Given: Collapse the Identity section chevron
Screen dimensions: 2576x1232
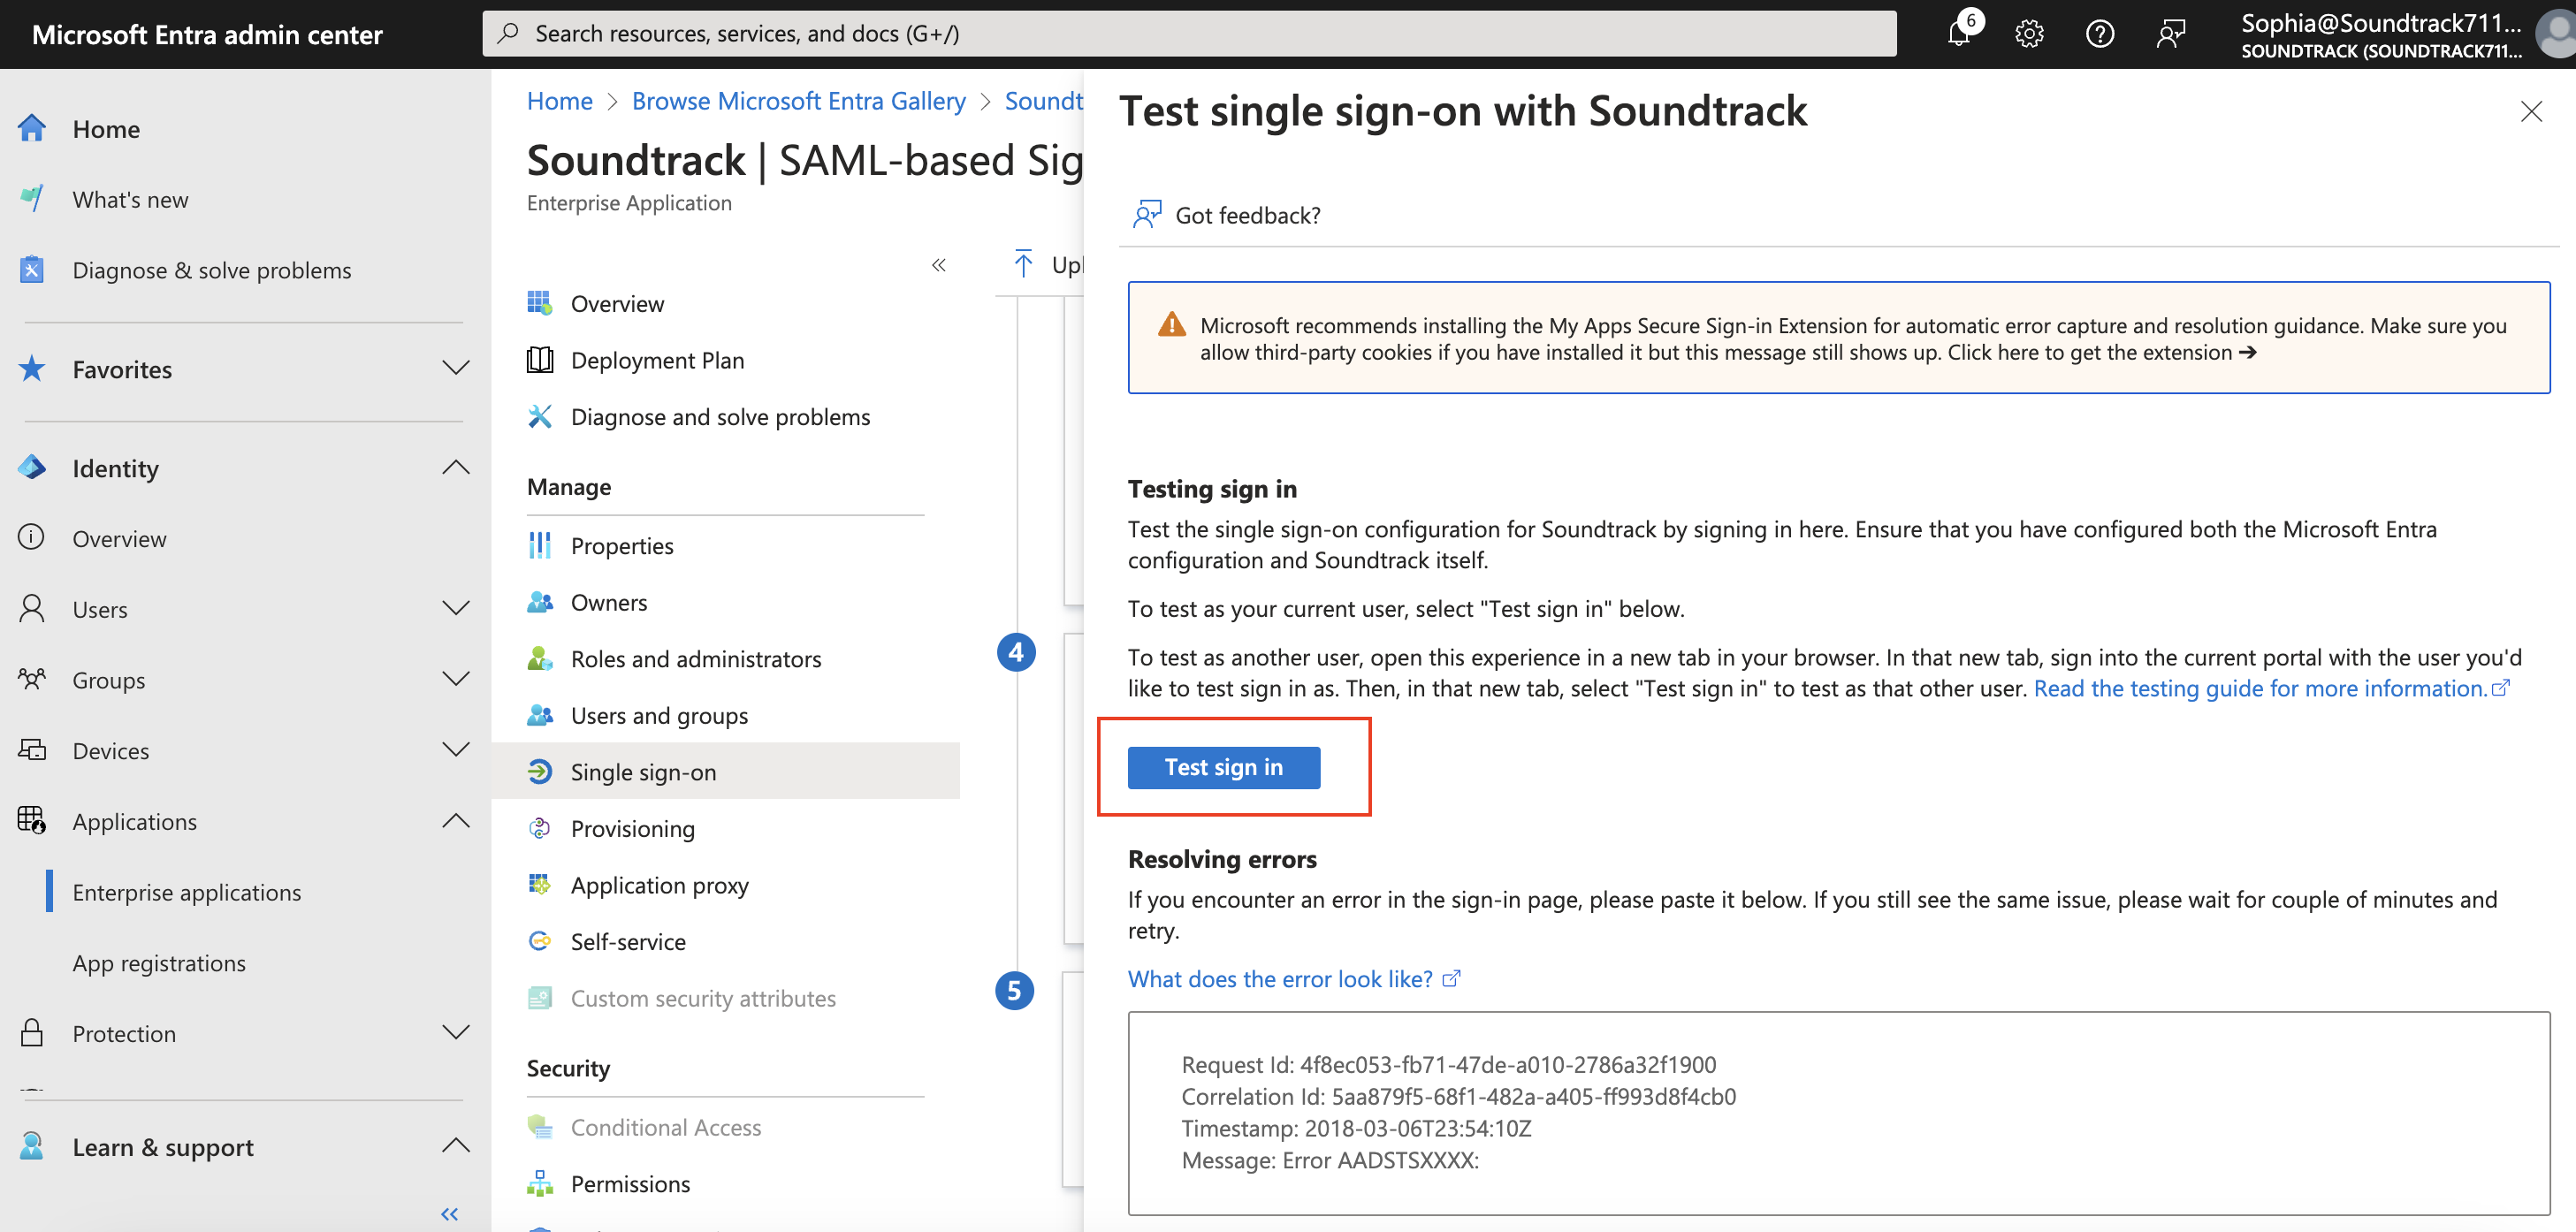Looking at the screenshot, I should pos(456,467).
